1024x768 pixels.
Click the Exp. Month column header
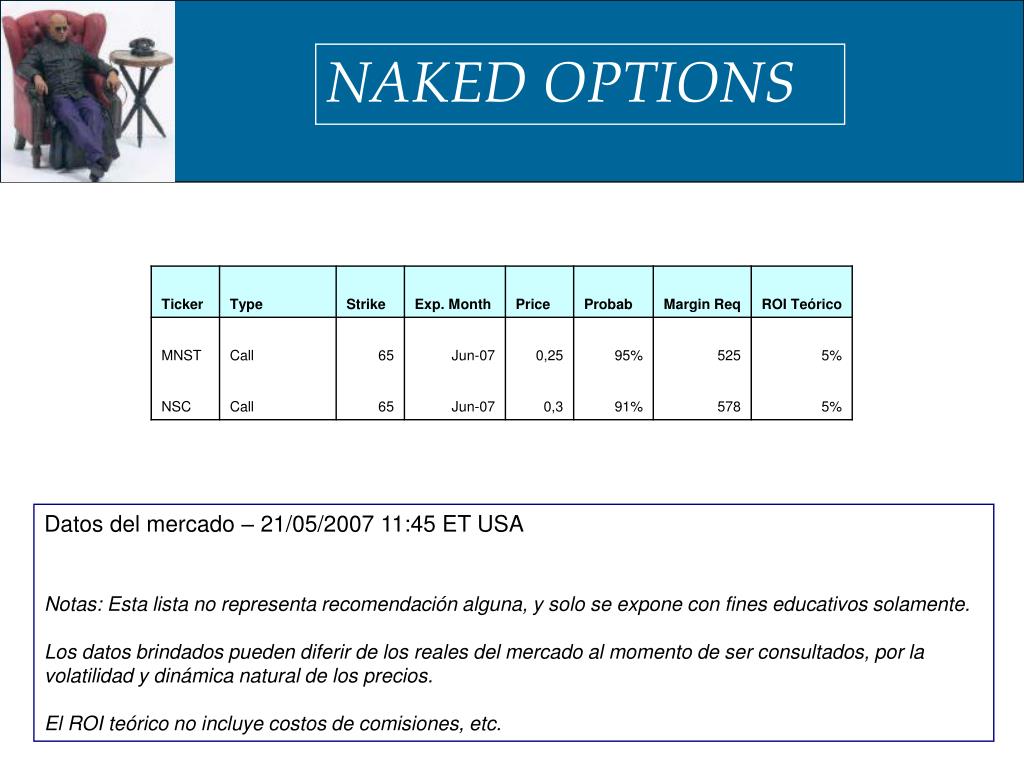click(455, 292)
